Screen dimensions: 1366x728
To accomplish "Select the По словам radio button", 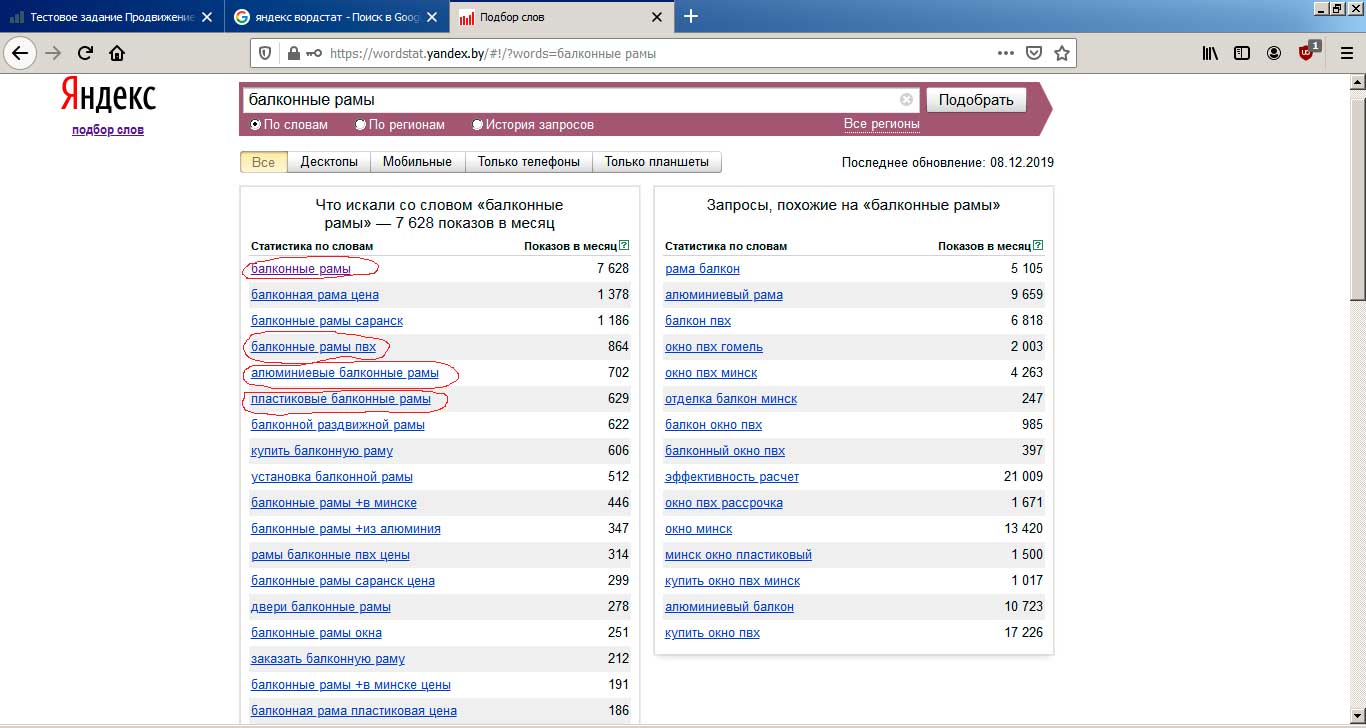I will pyautogui.click(x=256, y=125).
